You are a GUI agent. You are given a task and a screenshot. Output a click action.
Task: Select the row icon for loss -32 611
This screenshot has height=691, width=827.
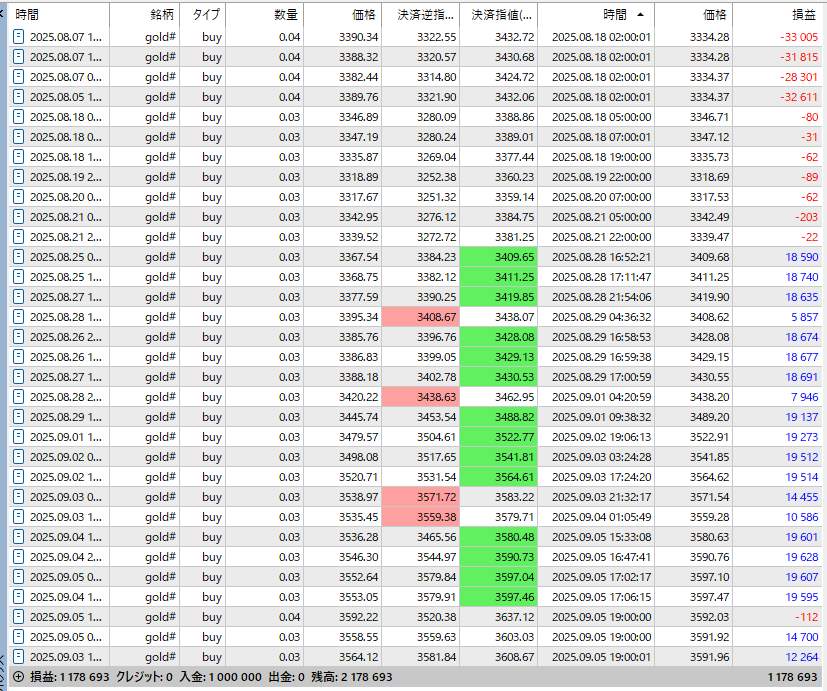(x=18, y=97)
